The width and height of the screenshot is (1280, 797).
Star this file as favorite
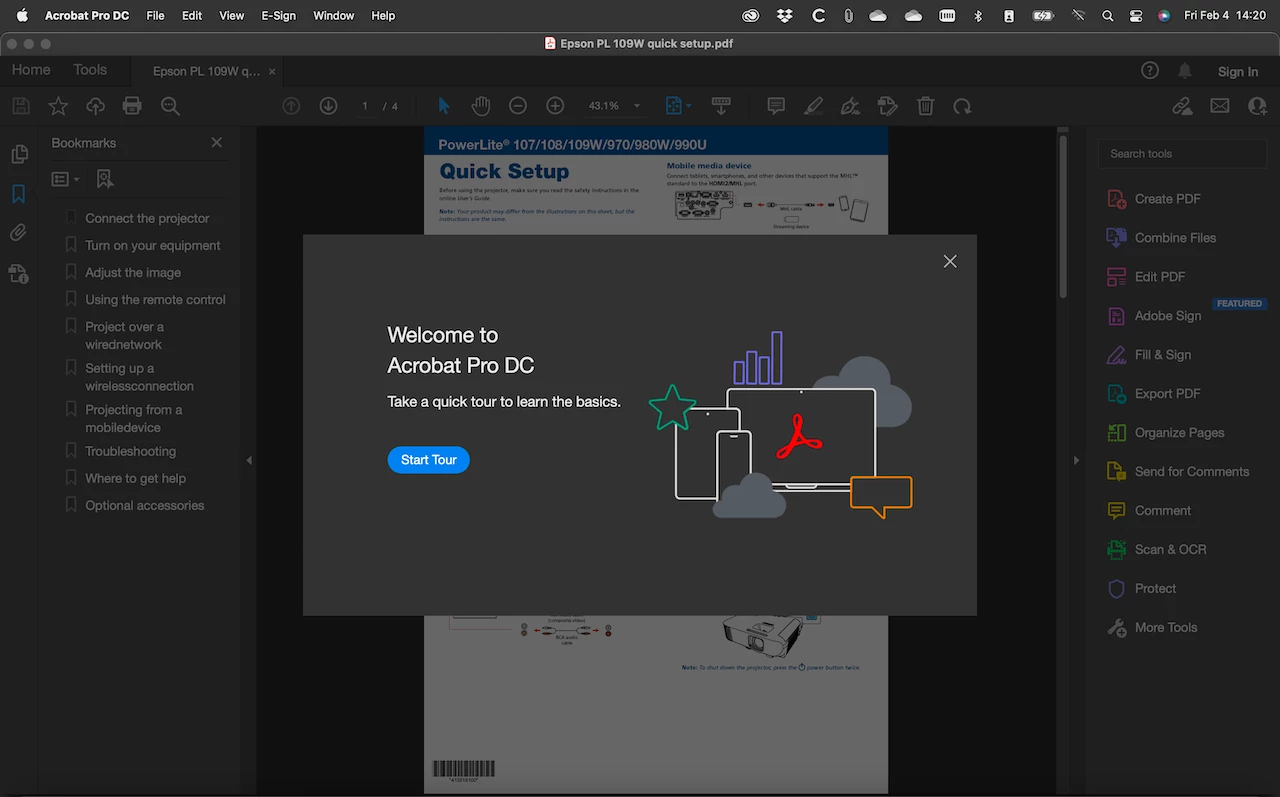[x=58, y=106]
